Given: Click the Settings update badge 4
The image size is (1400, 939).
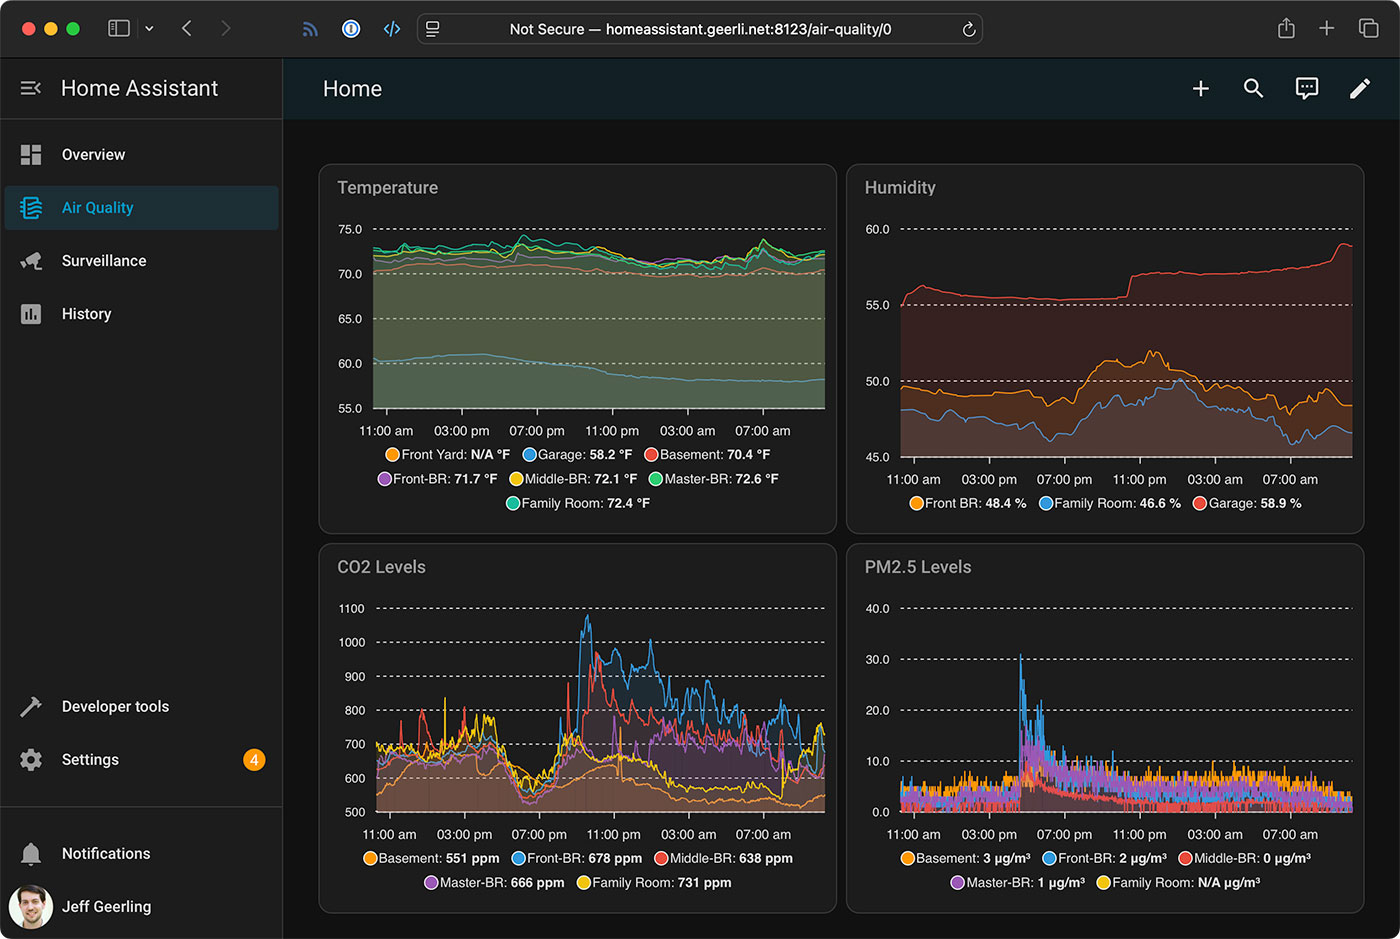Looking at the screenshot, I should [254, 760].
